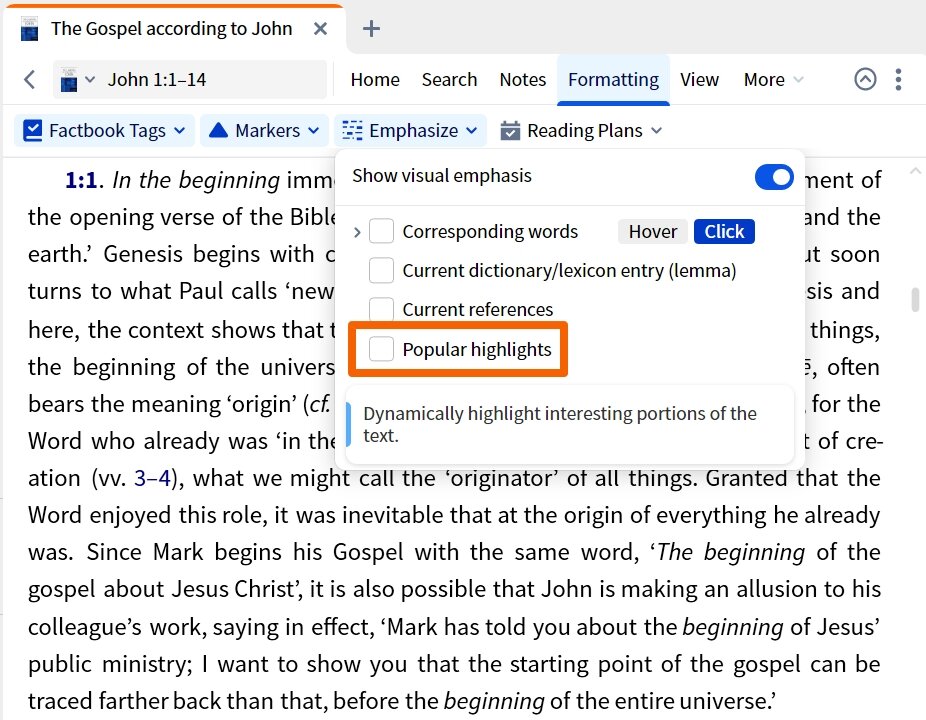The height and width of the screenshot is (720, 926).
Task: Open the Reading Plans dropdown arrow
Action: (x=657, y=131)
